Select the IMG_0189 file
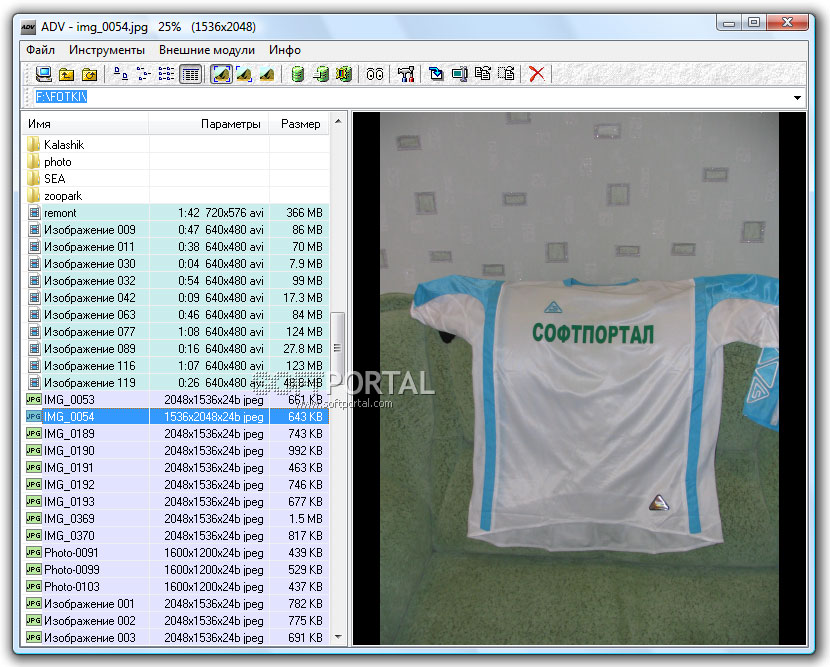This screenshot has height=667, width=830. tap(176, 434)
